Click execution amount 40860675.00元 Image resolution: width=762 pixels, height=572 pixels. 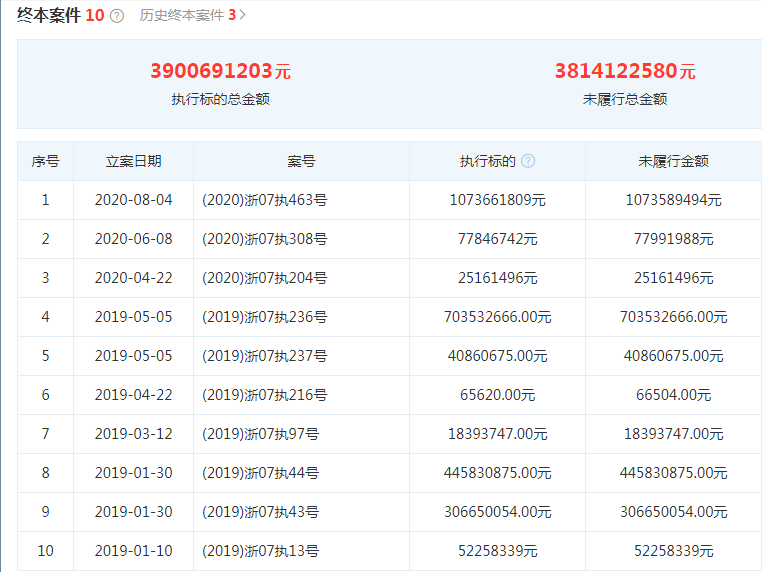point(498,356)
